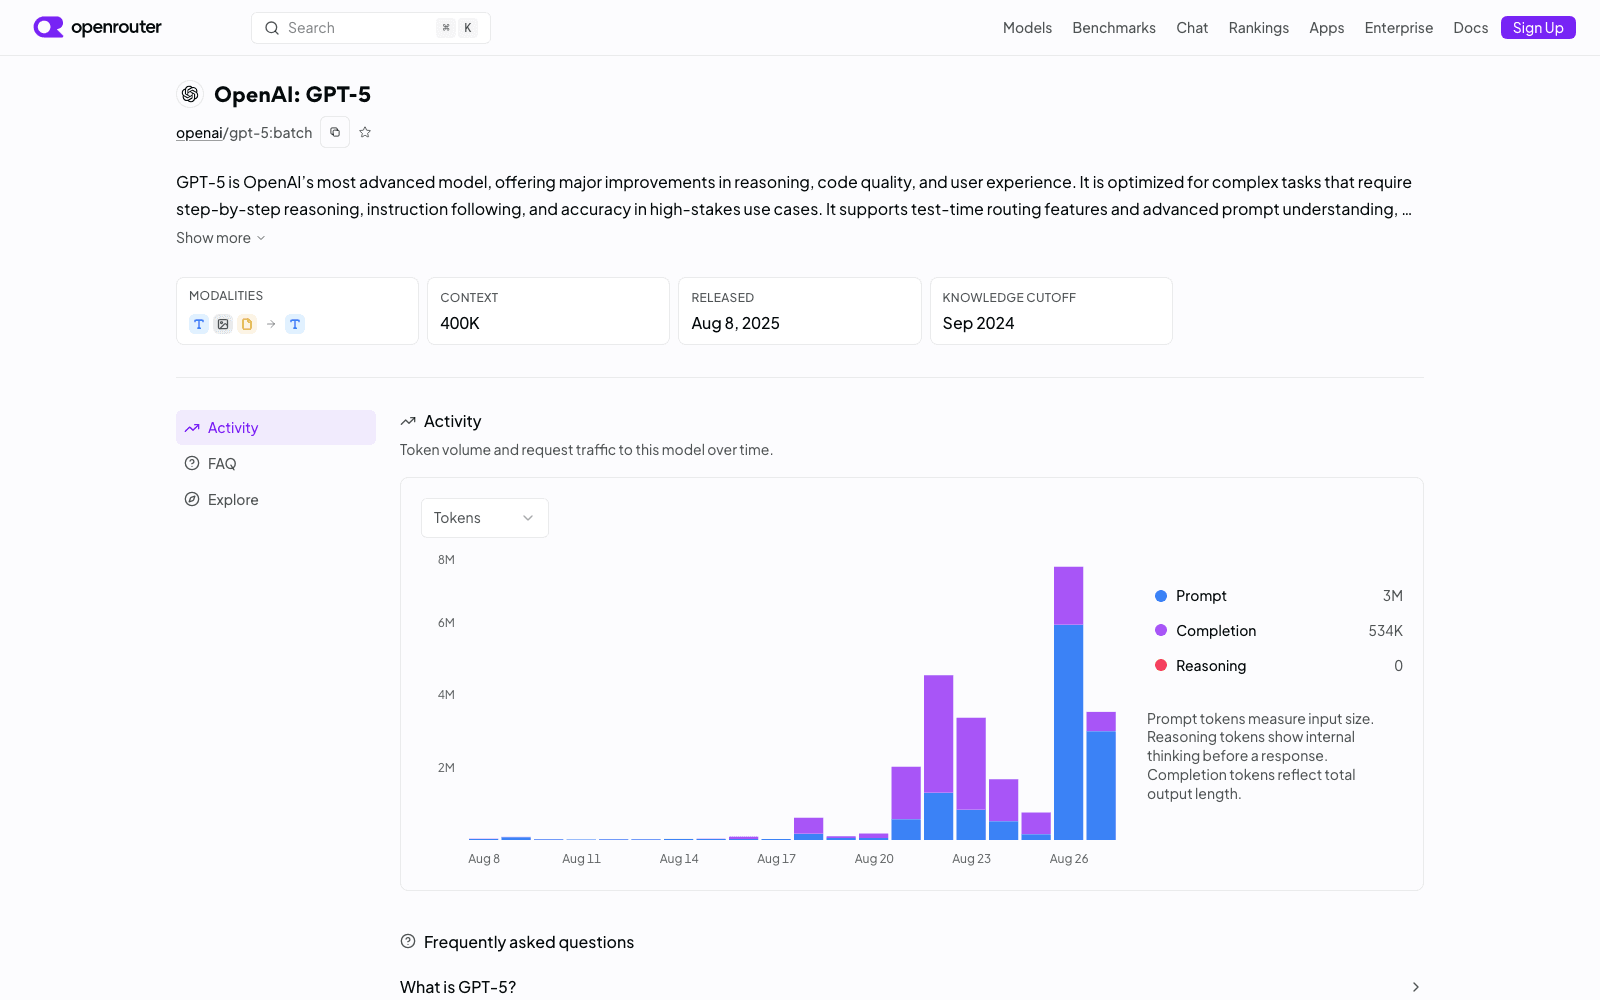Click the openrouter wordmark
This screenshot has width=1600, height=1000.
tap(116, 27)
